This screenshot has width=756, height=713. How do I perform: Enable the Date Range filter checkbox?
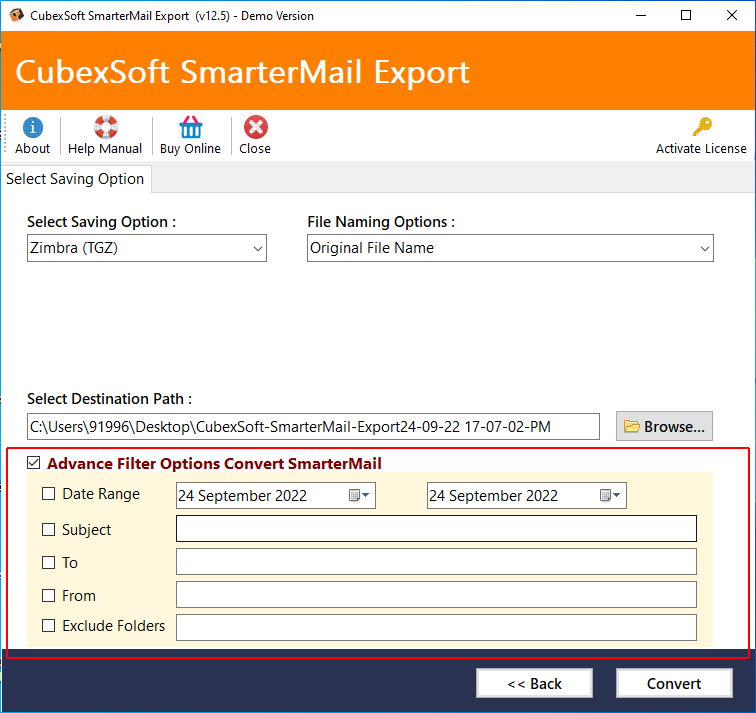pyautogui.click(x=48, y=494)
